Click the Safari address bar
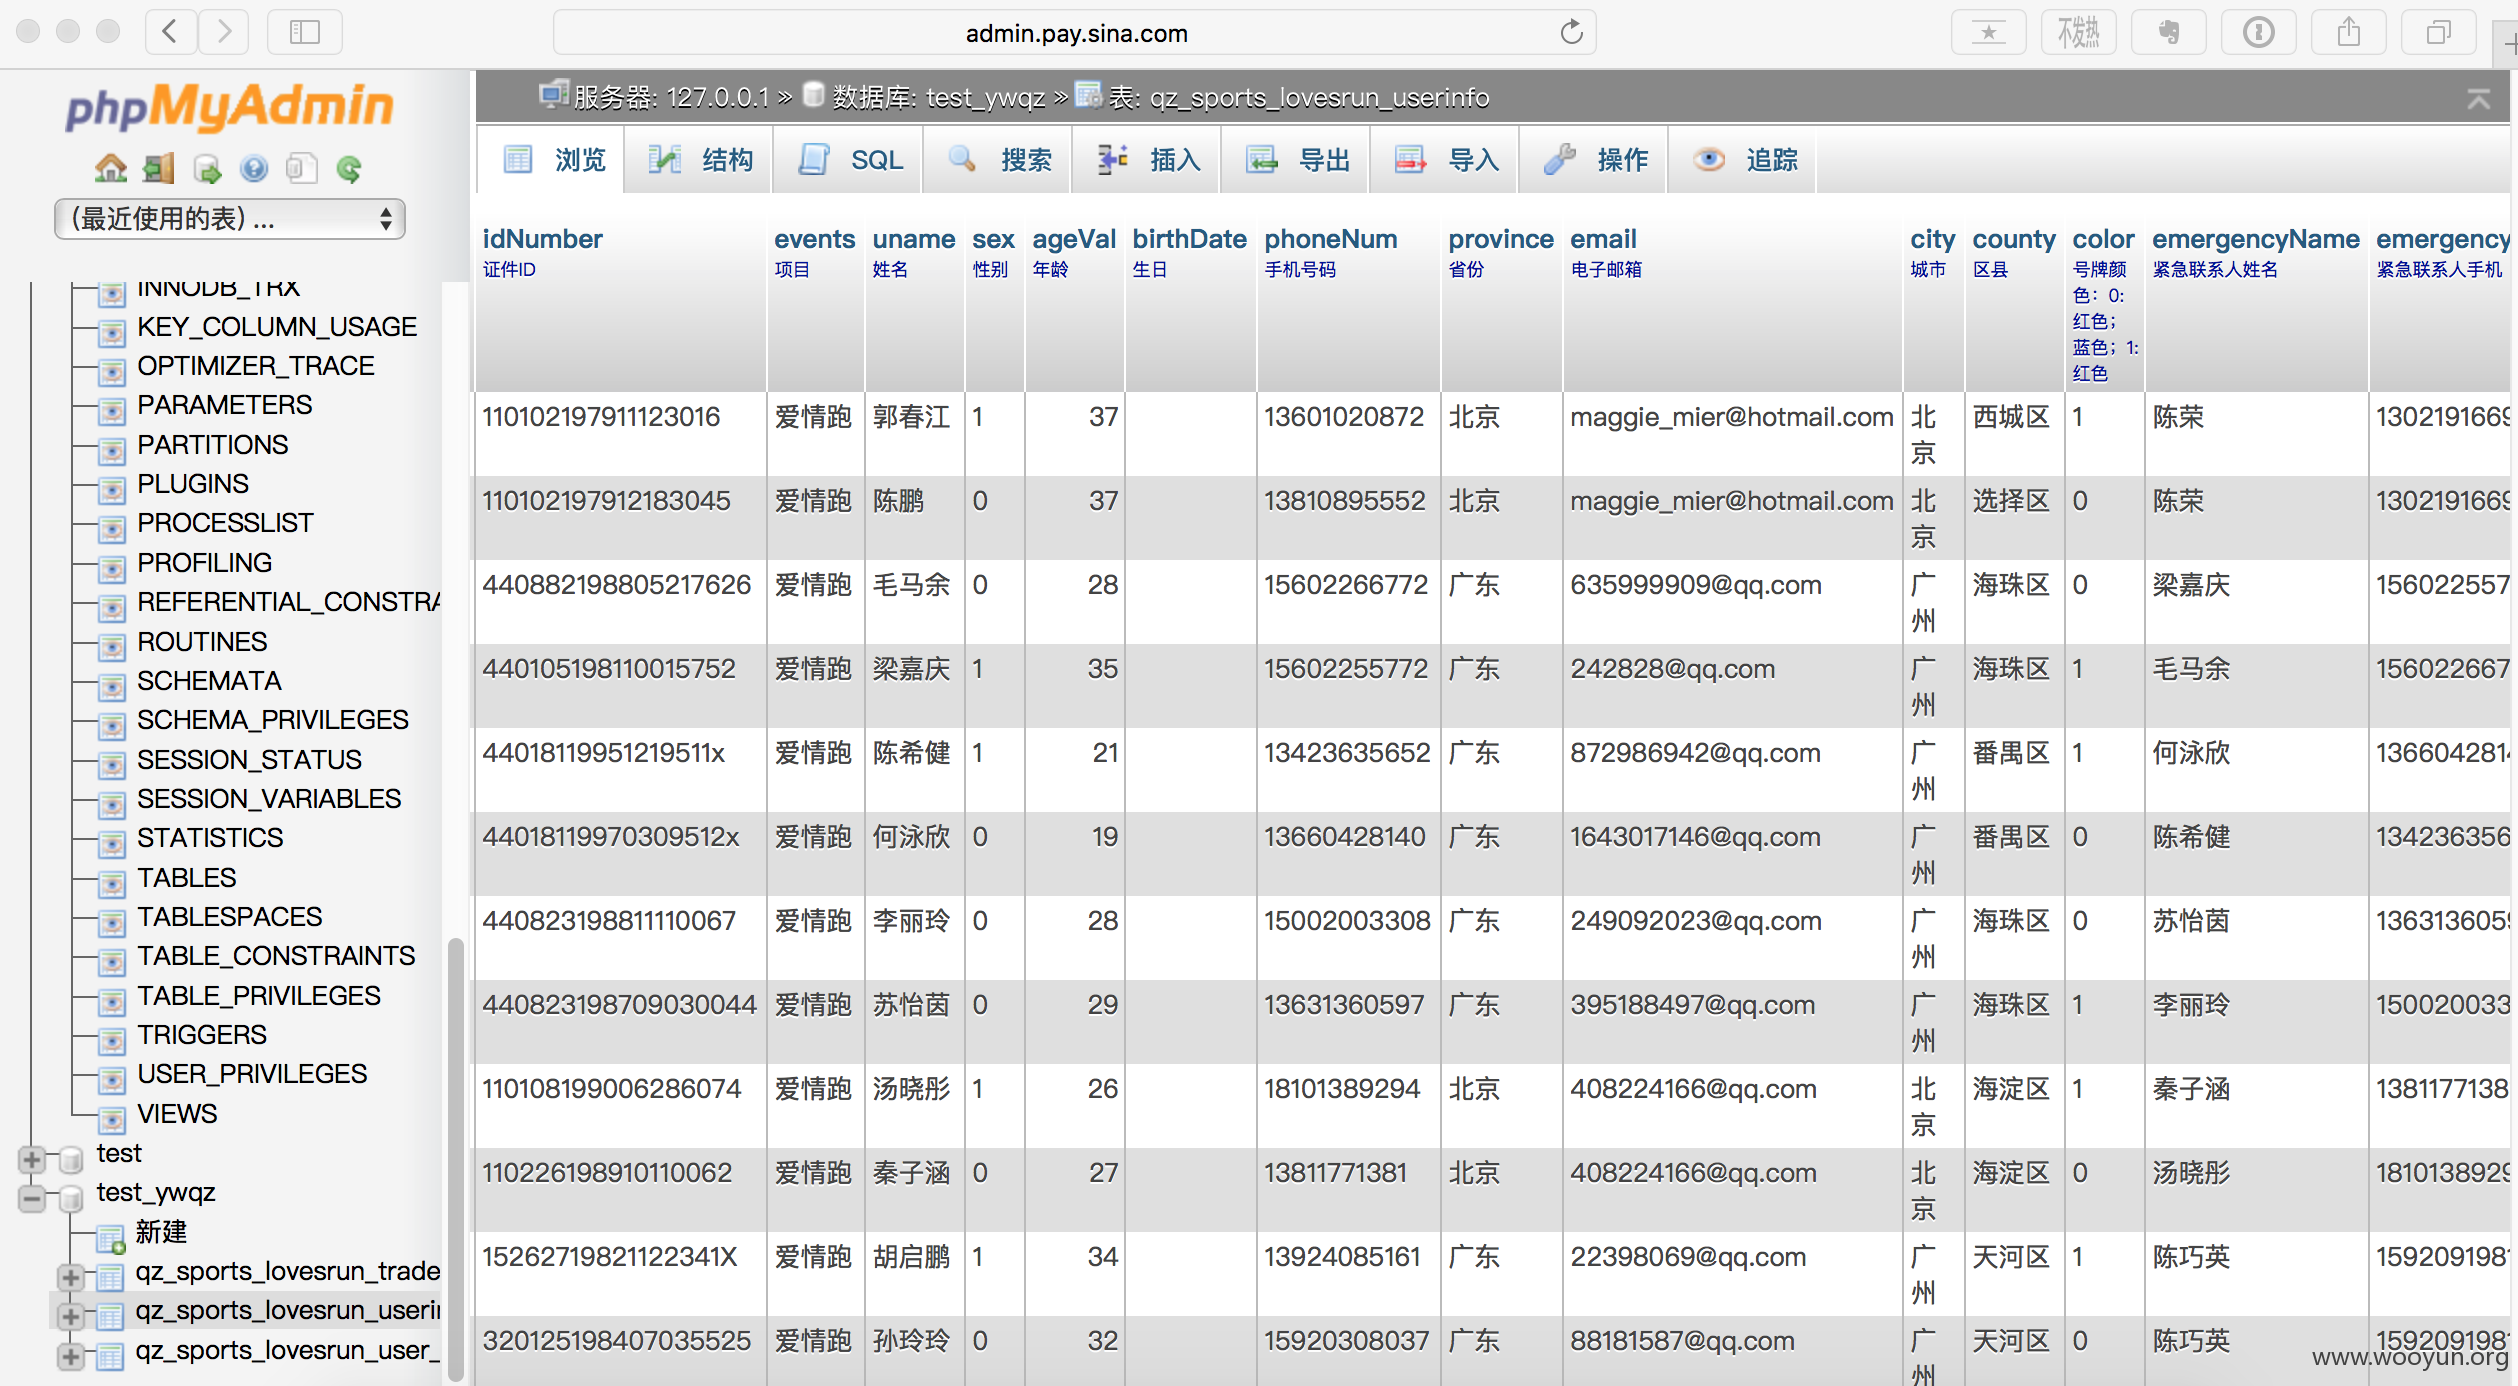Image resolution: width=2518 pixels, height=1386 pixels. pos(1075,33)
